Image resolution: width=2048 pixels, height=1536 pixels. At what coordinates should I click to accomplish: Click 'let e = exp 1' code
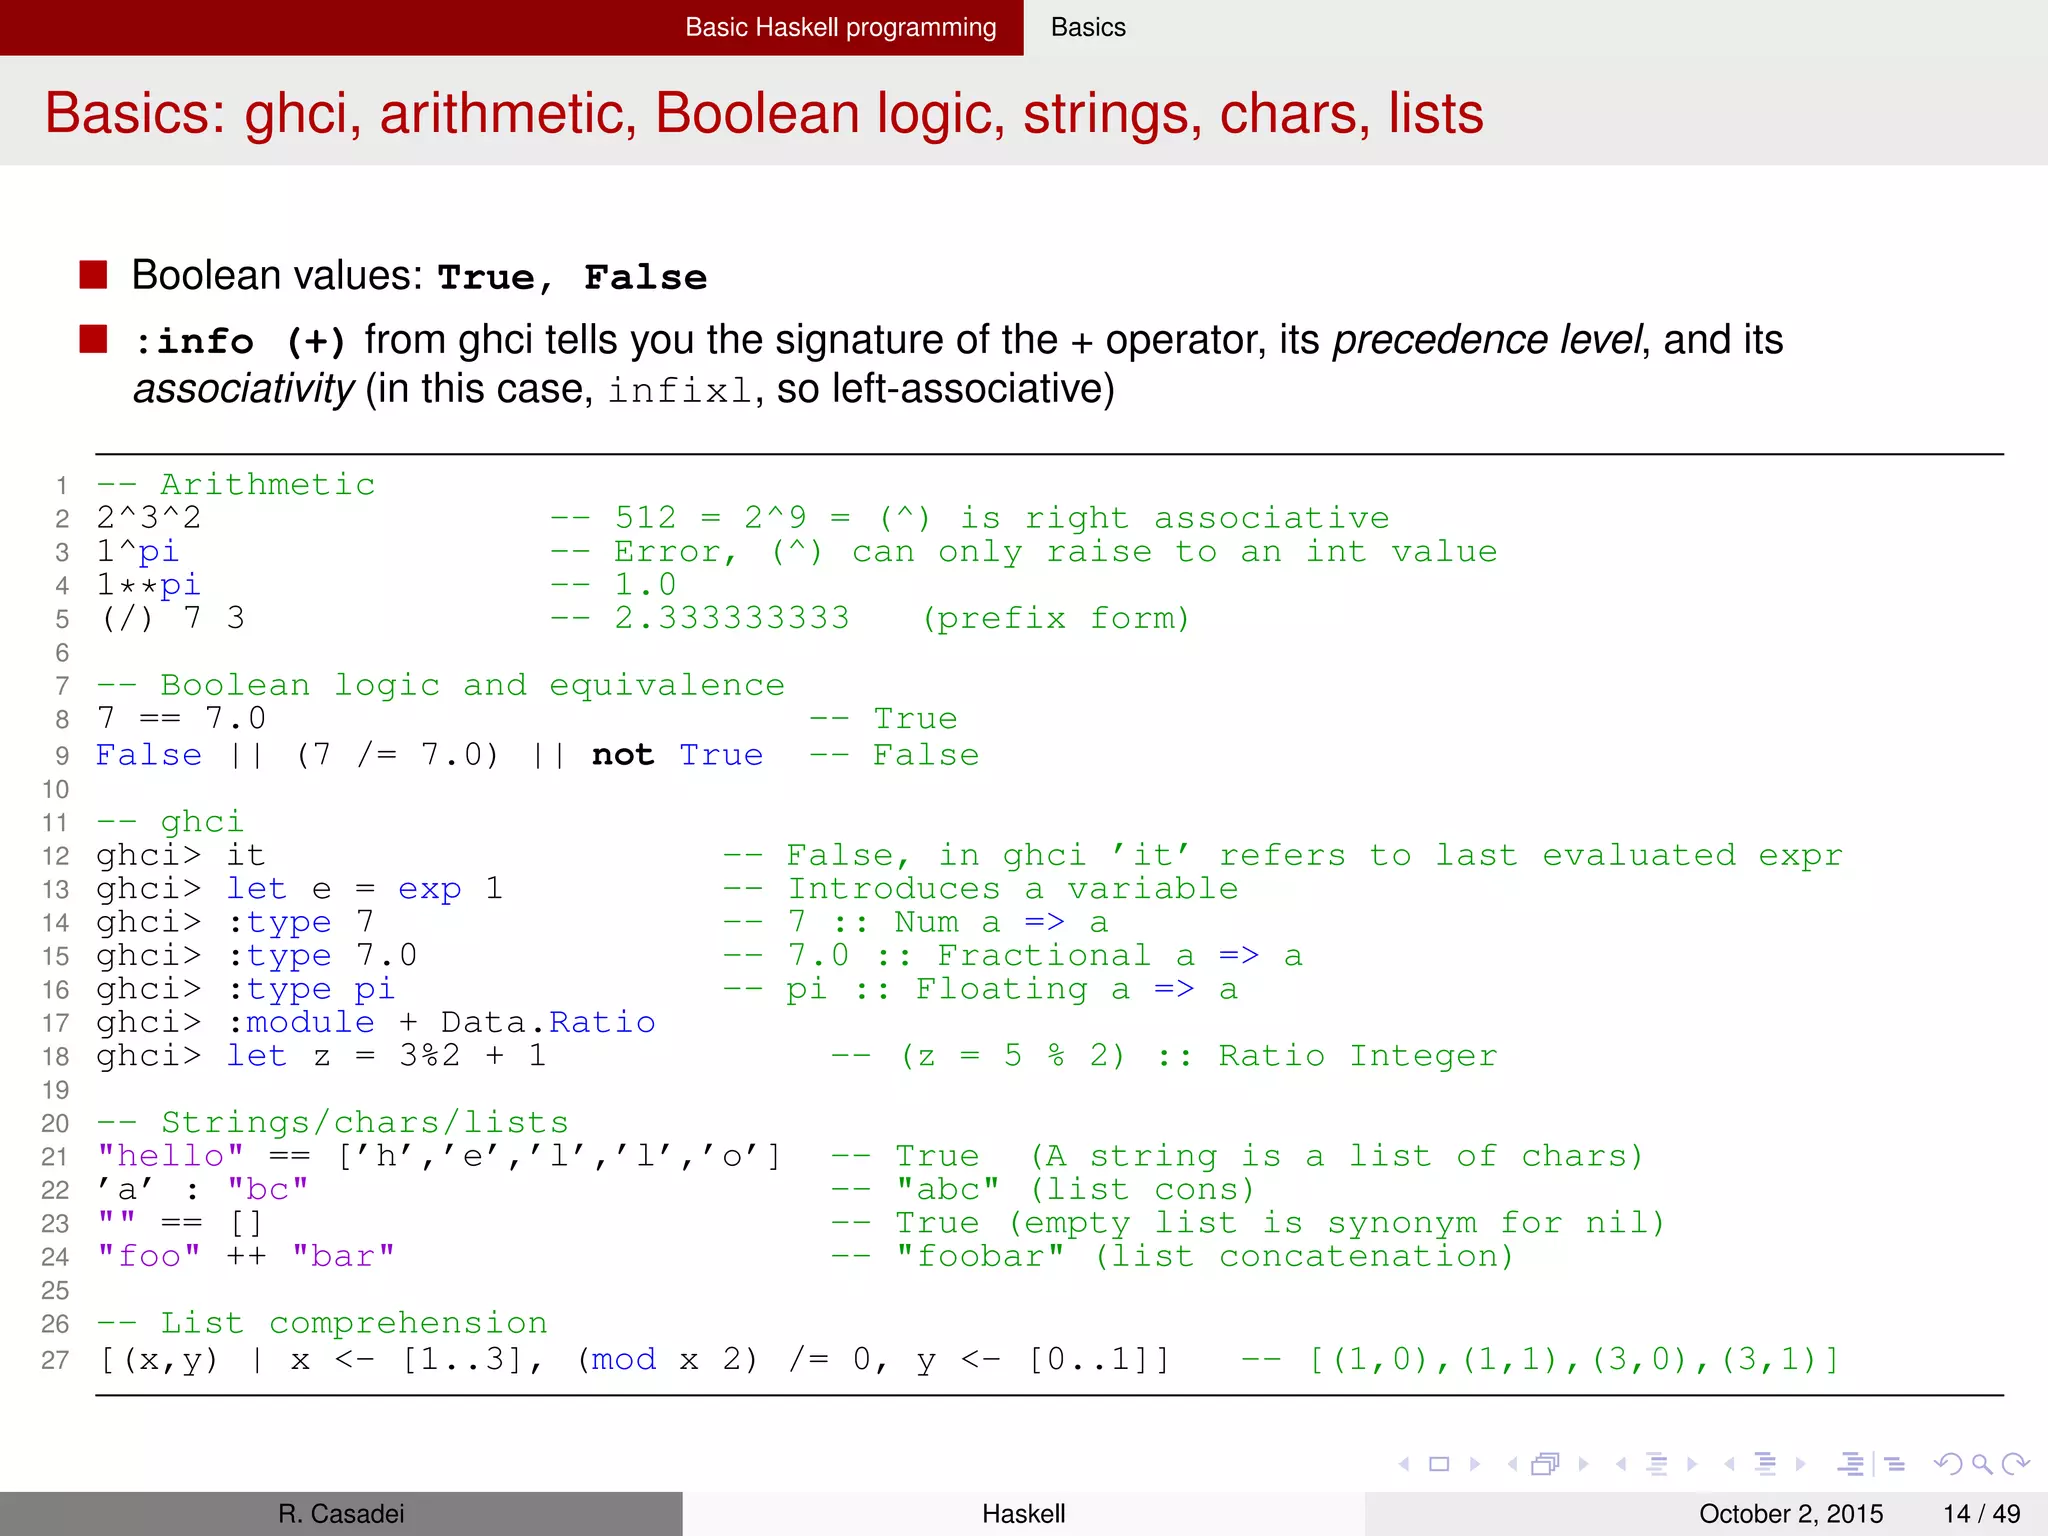[x=365, y=889]
